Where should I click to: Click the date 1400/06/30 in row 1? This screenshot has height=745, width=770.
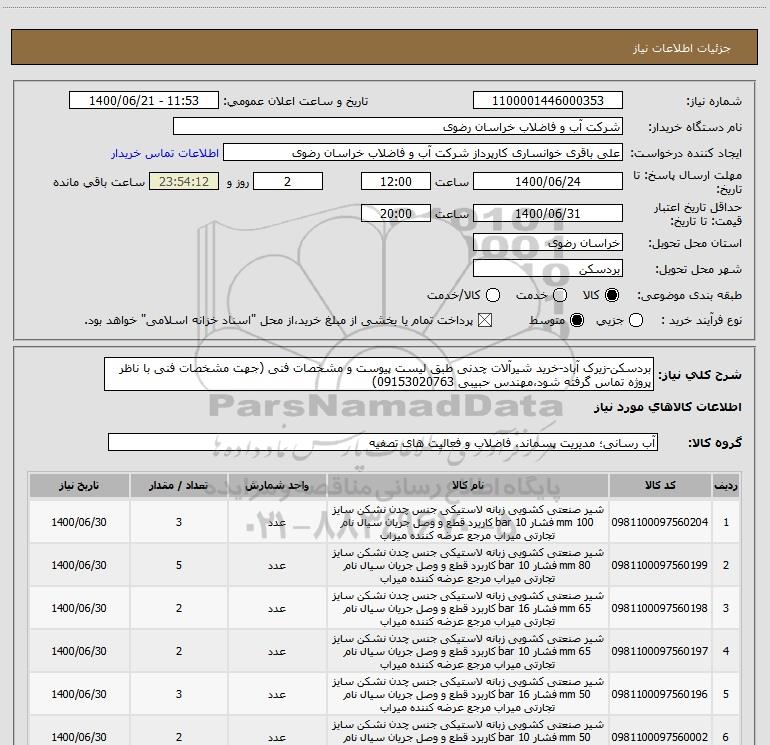(x=79, y=522)
